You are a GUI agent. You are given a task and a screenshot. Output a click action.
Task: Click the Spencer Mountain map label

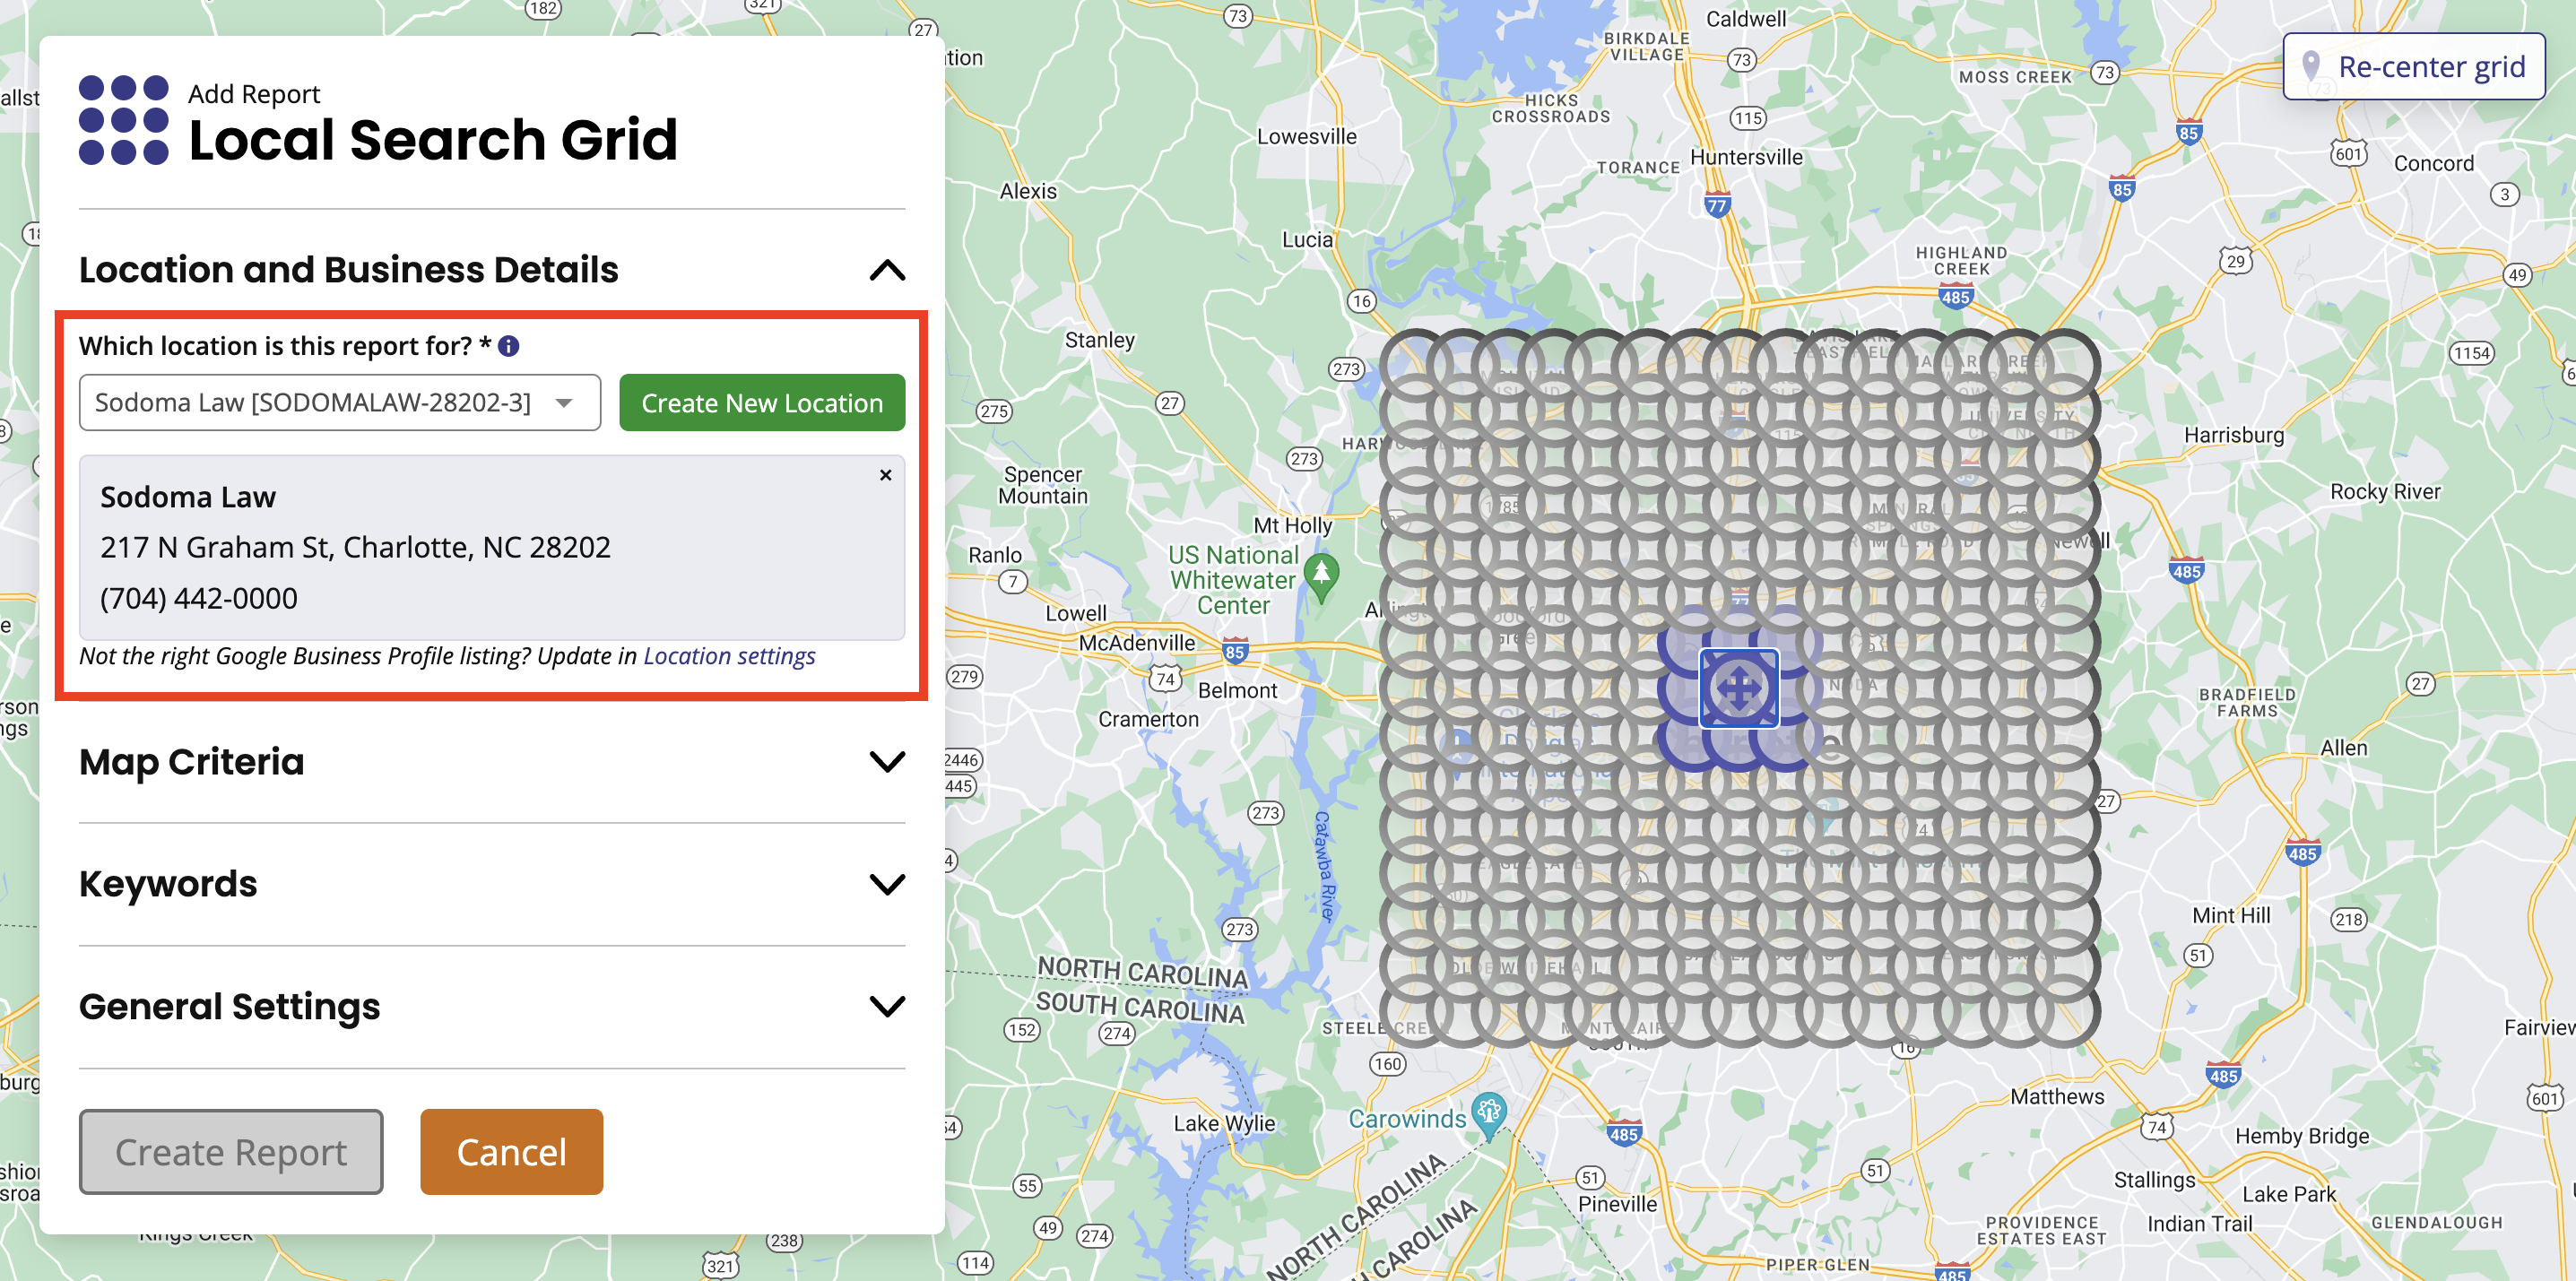pyautogui.click(x=1043, y=485)
